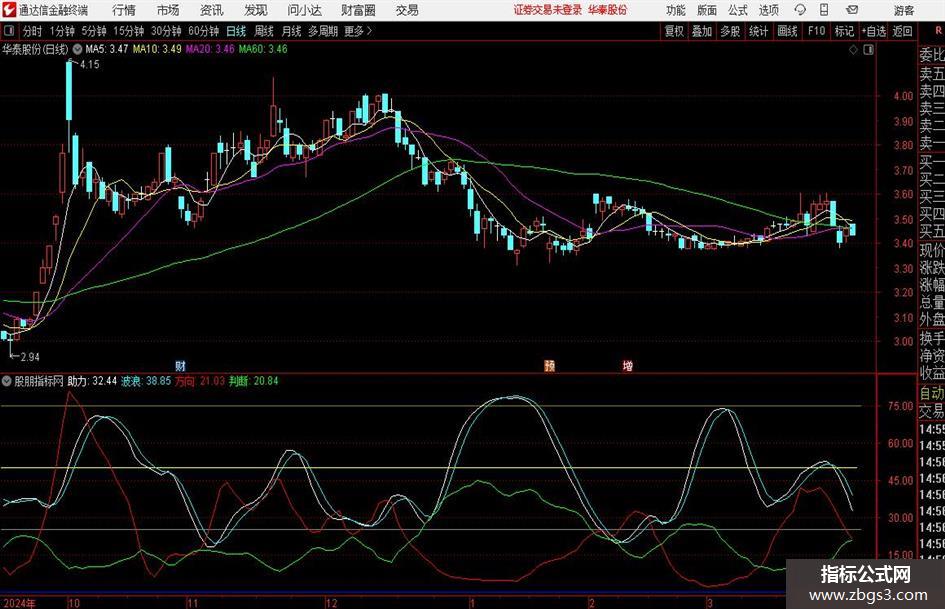This screenshot has width=945, height=609.
Task: Click the 标记 mark button
Action: click(x=844, y=31)
